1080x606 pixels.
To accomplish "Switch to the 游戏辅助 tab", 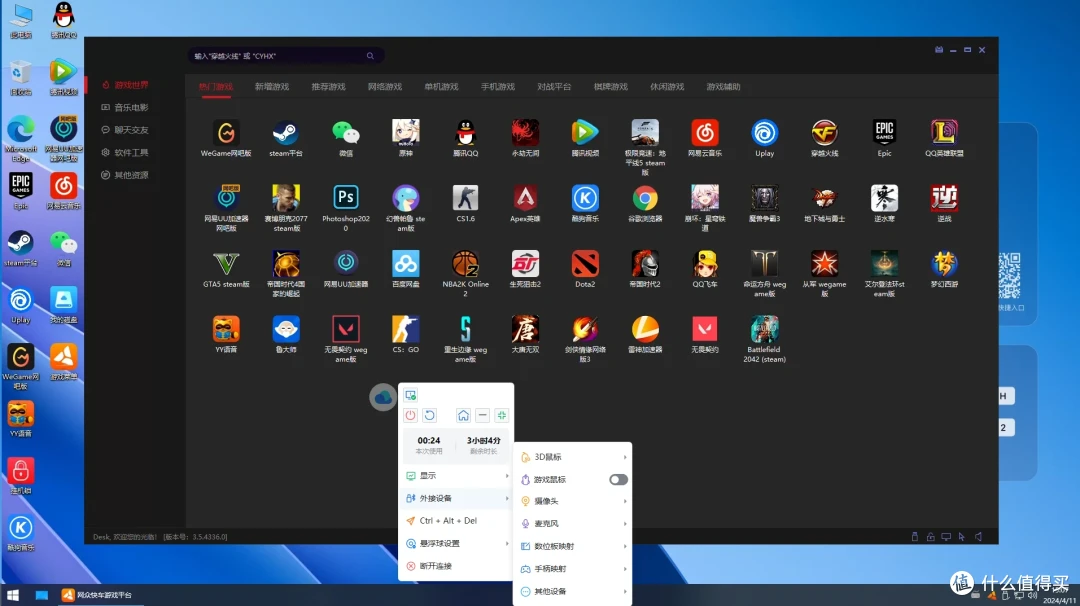I will [723, 87].
